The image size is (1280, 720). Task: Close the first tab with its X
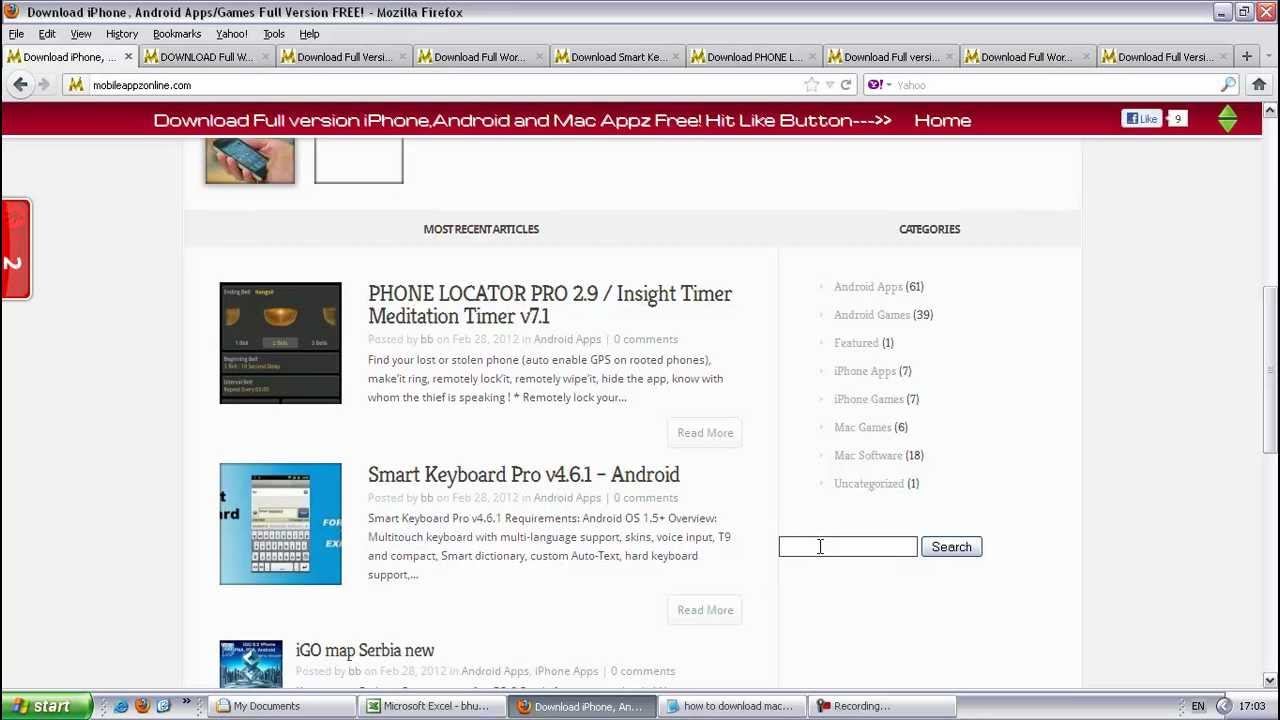[x=128, y=57]
